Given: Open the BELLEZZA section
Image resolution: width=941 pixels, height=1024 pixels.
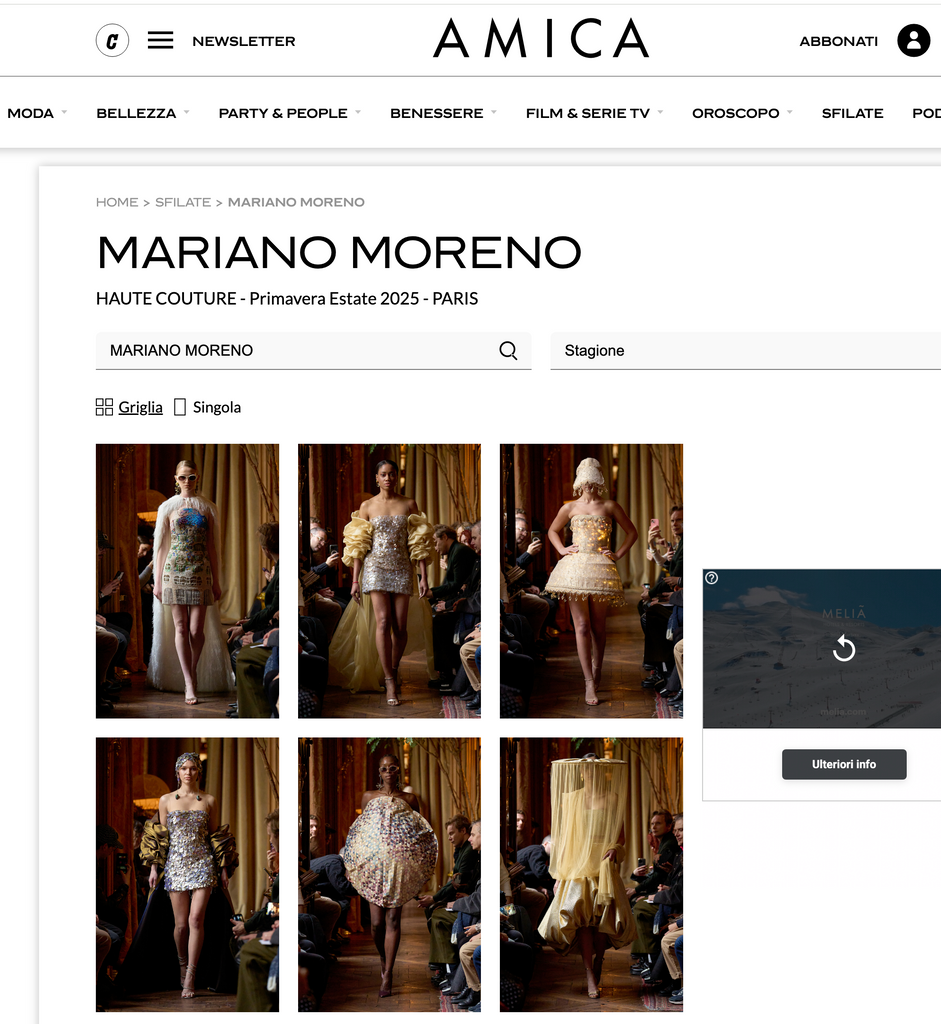Looking at the screenshot, I should tap(136, 113).
